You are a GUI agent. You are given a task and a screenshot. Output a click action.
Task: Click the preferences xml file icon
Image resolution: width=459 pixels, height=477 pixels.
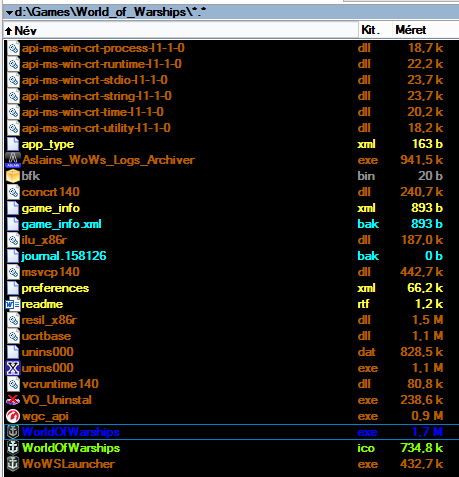pos(13,288)
